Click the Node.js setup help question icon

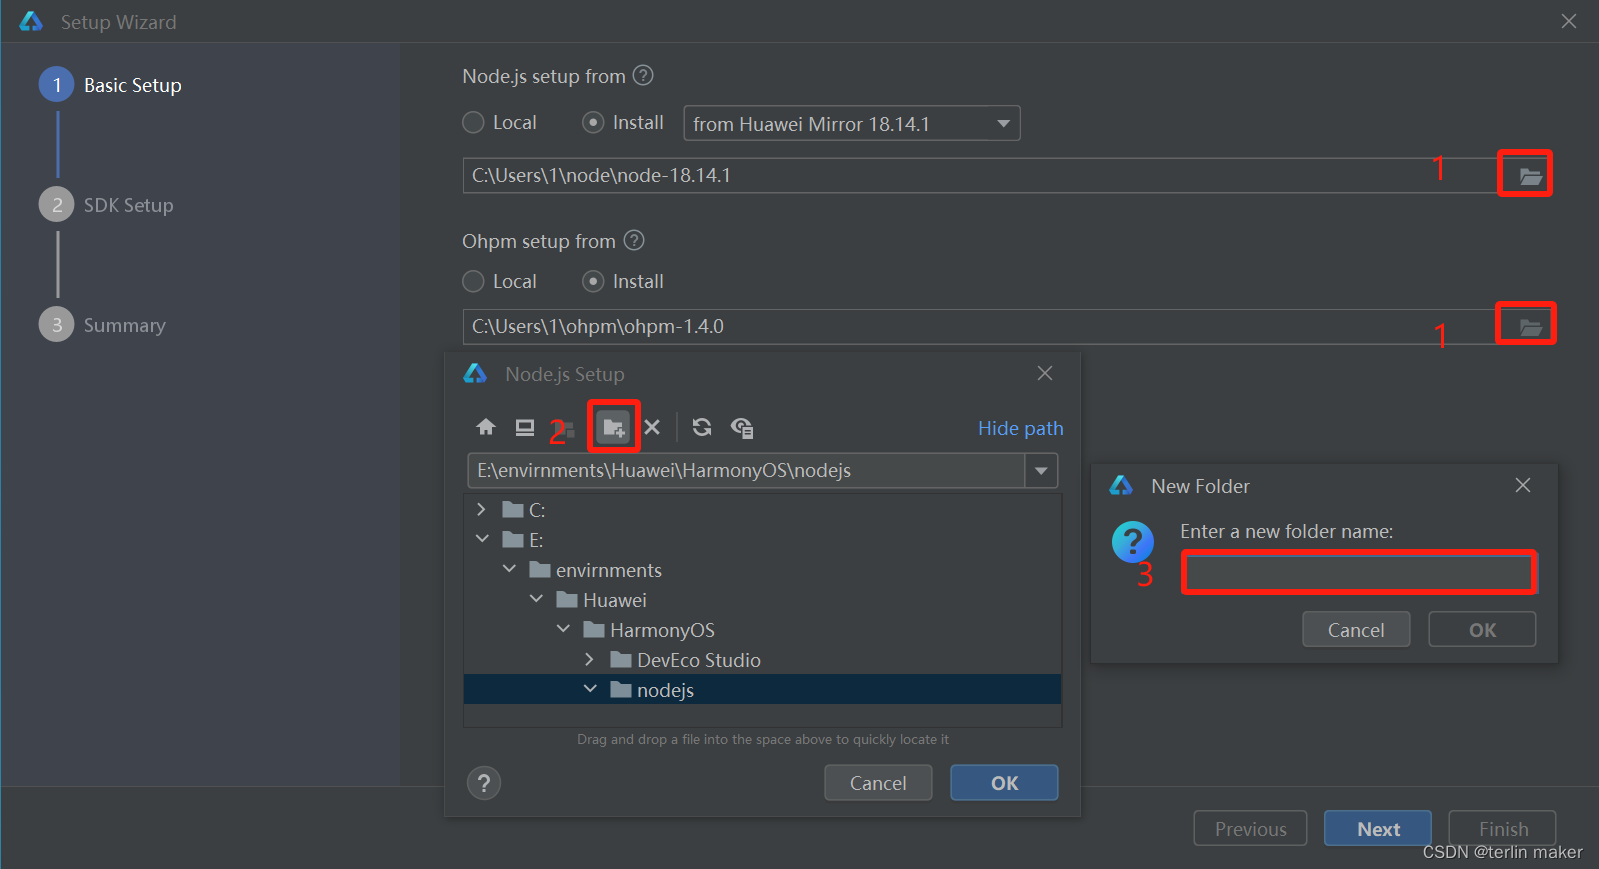click(643, 75)
